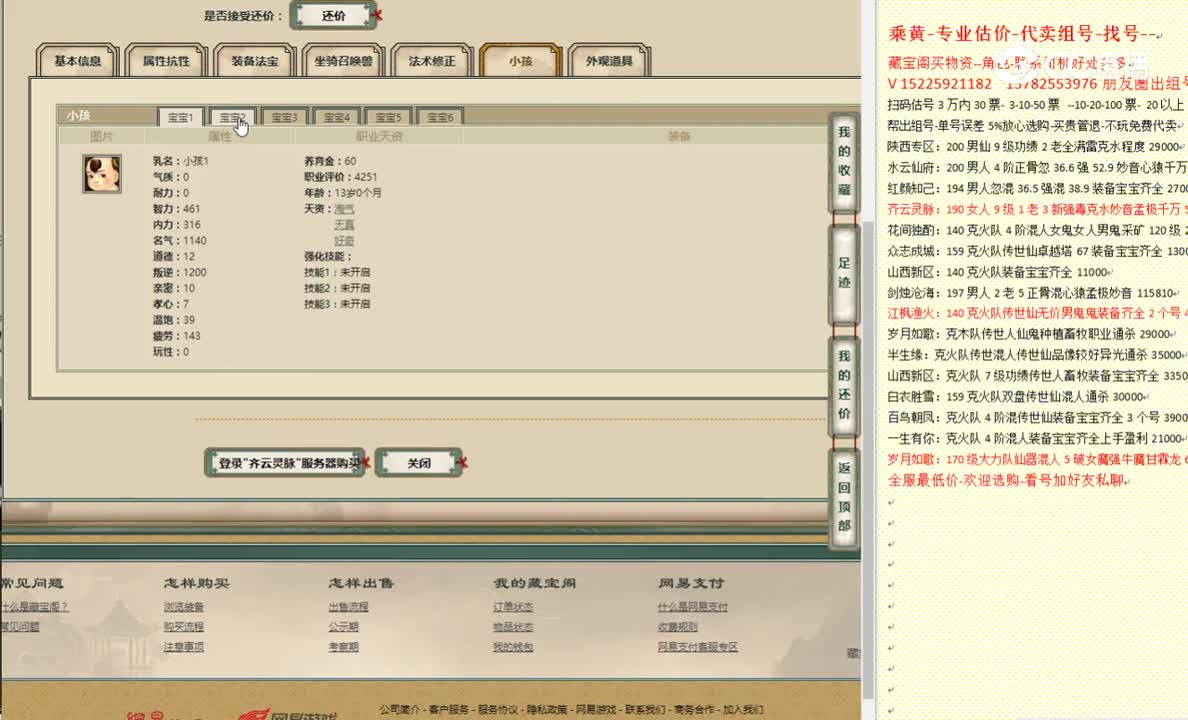Open the 购买流程 footer link
Image resolution: width=1188 pixels, height=720 pixels.
pos(183,627)
